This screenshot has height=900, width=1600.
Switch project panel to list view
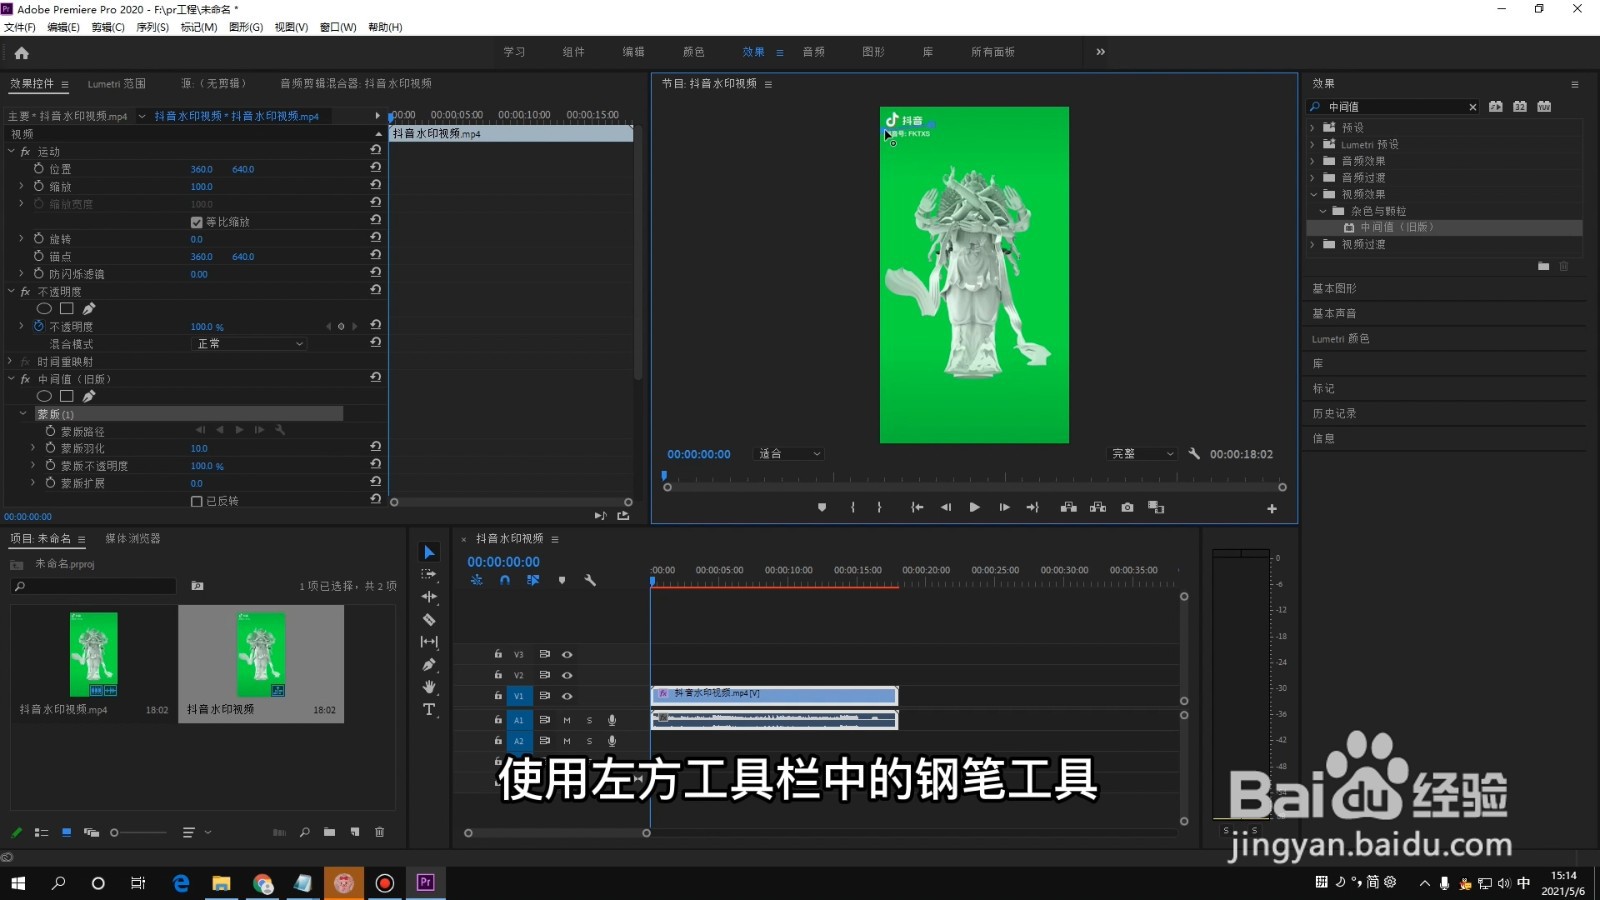tap(41, 832)
